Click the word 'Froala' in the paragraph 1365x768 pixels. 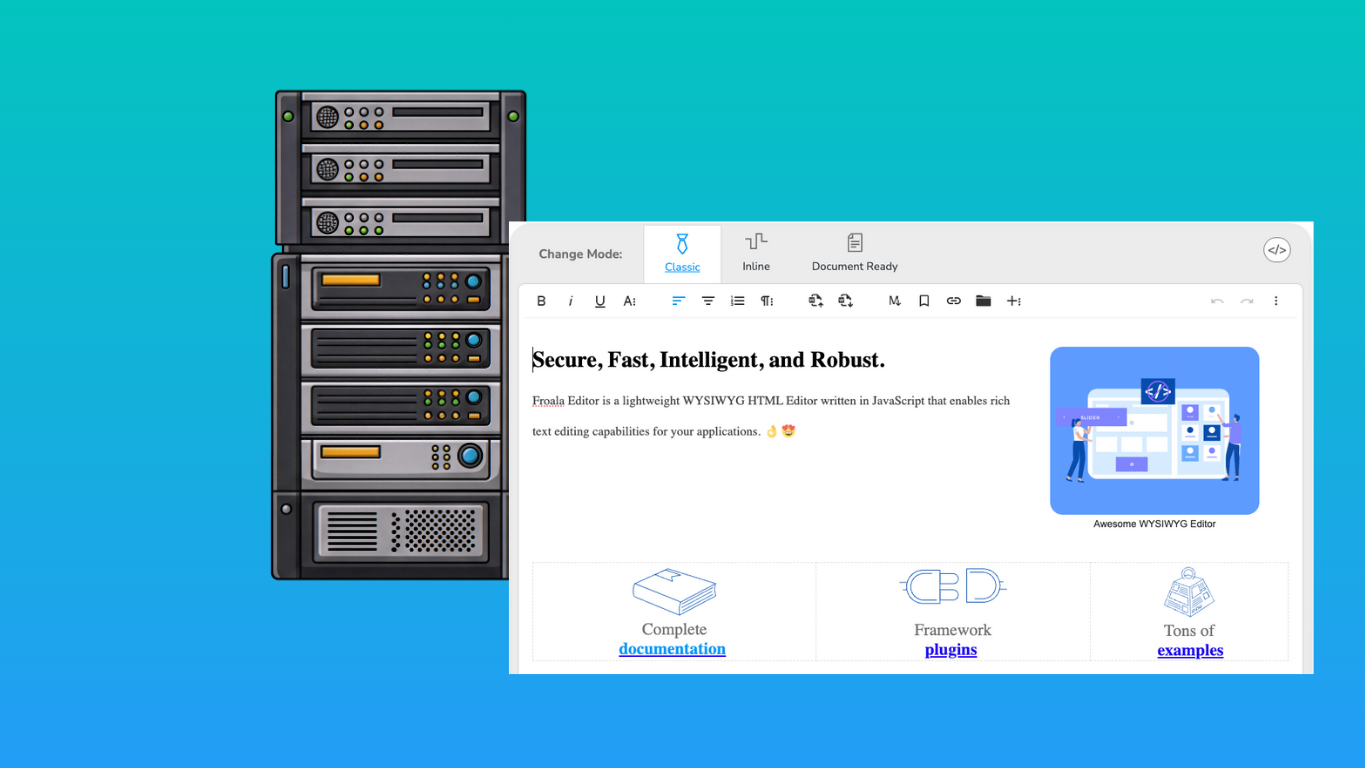(548, 401)
